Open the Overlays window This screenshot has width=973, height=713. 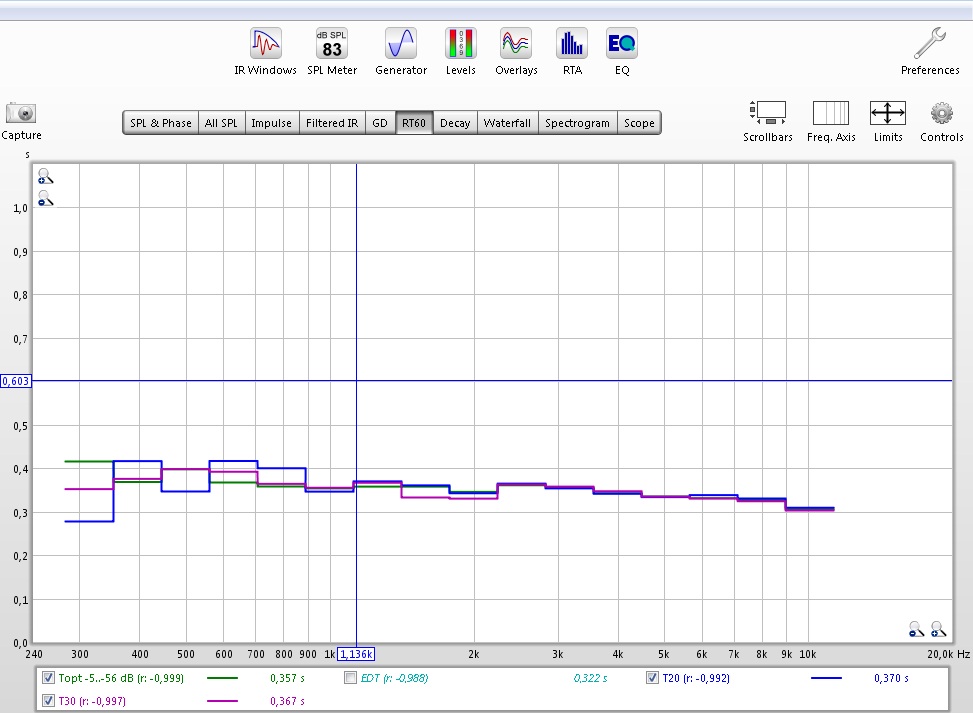click(x=516, y=44)
